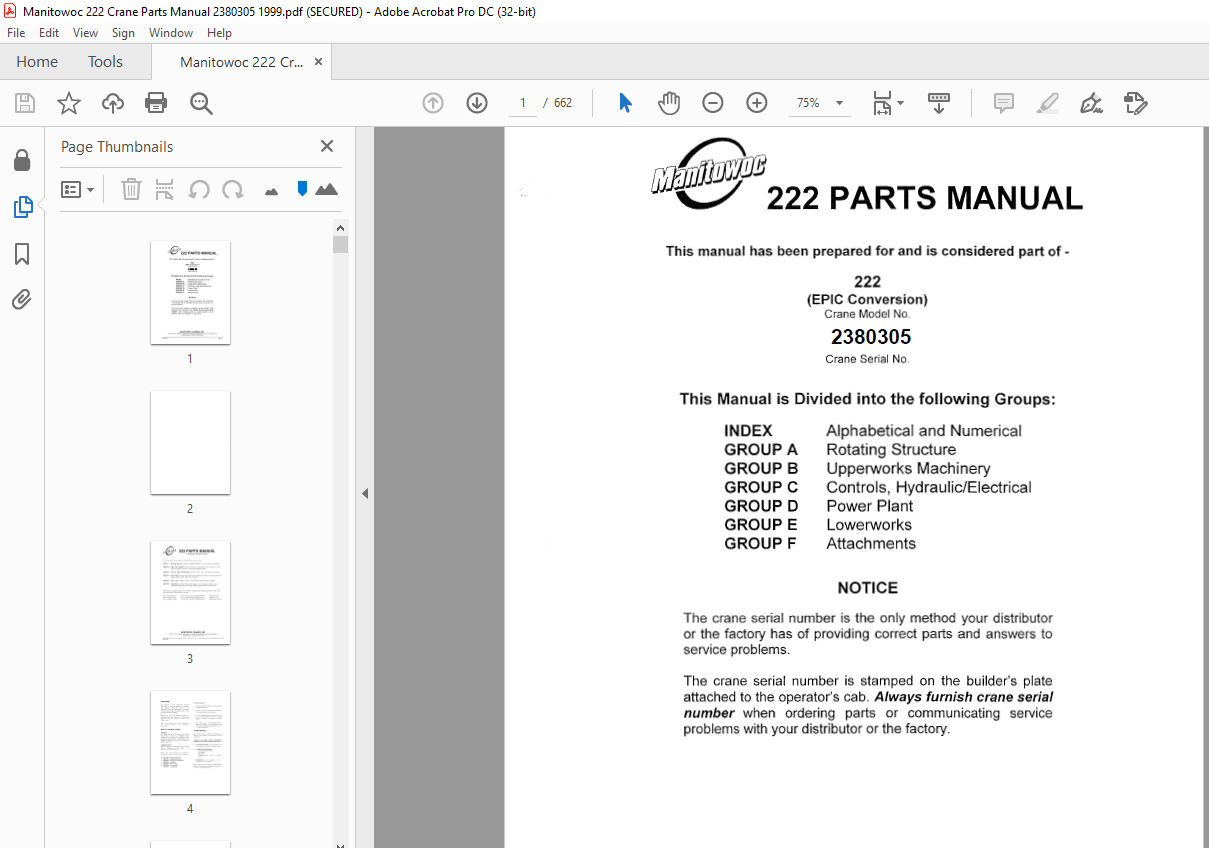Open the Find text magnifier tool

click(201, 103)
